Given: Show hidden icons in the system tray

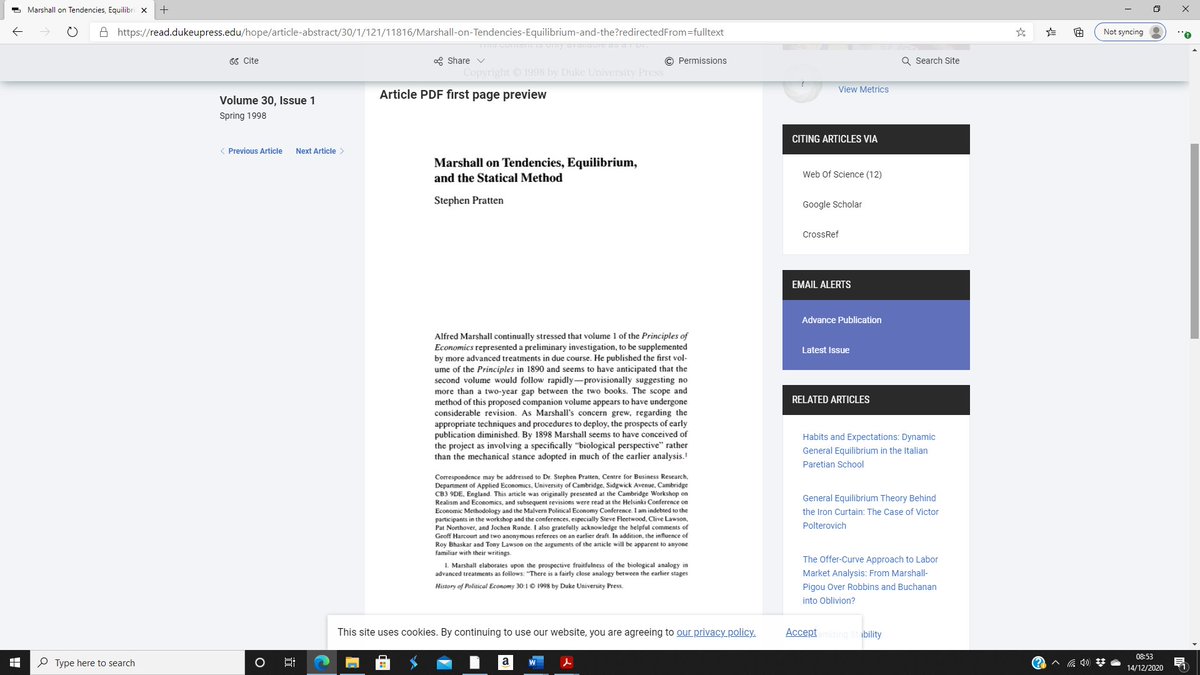Looking at the screenshot, I should (x=1055, y=662).
